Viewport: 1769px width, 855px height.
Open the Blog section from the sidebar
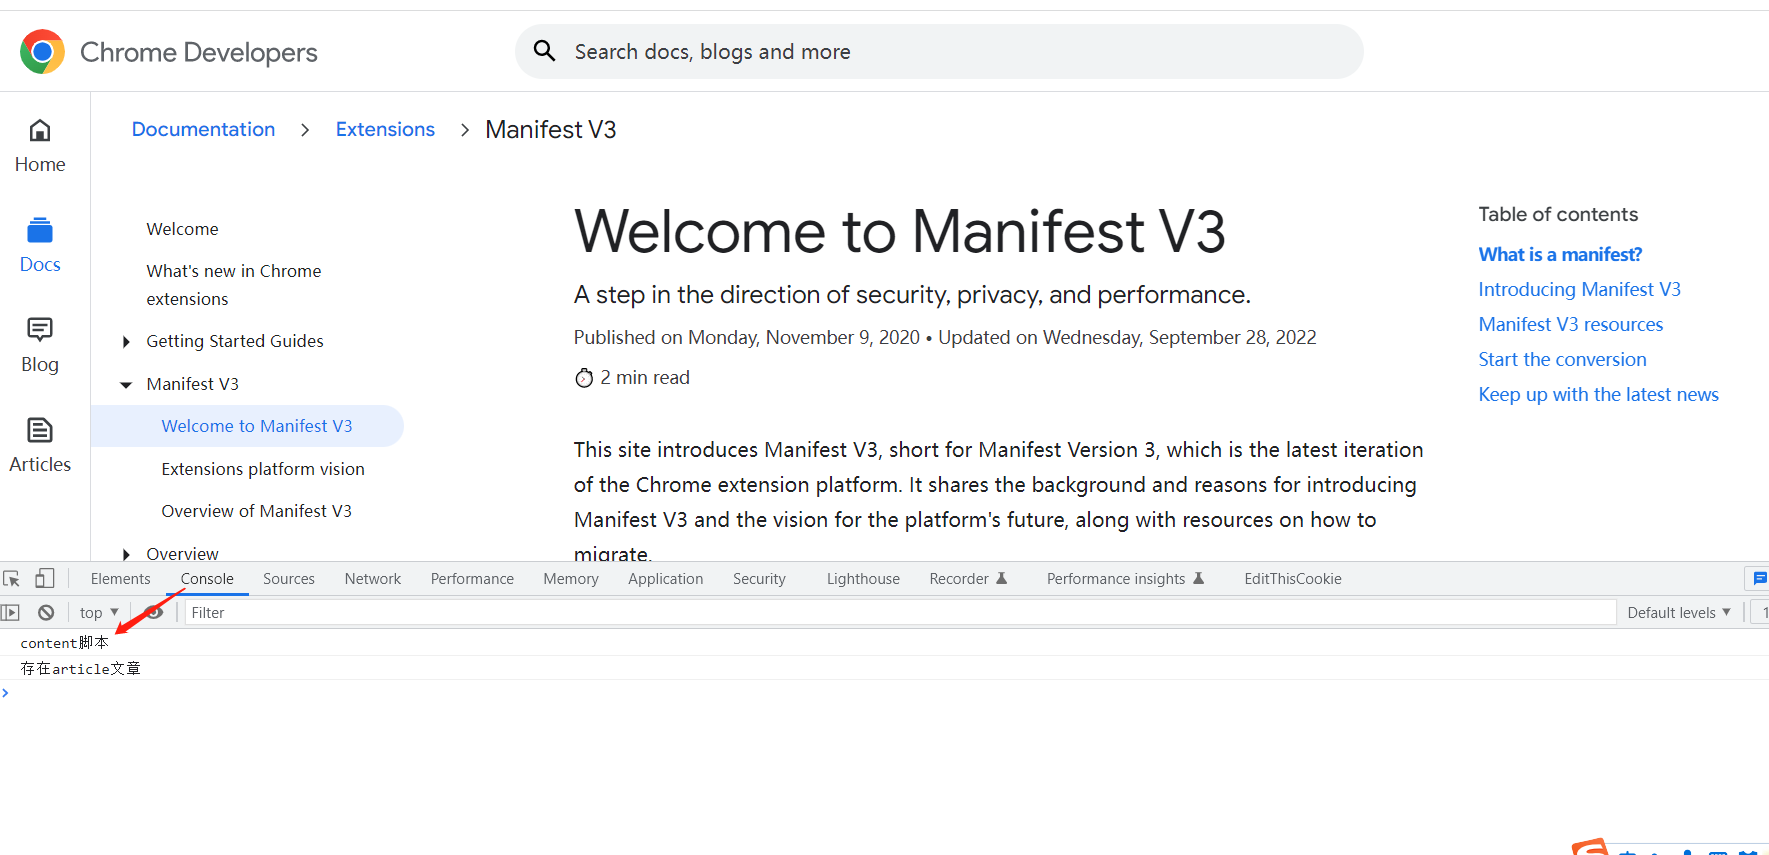coord(38,343)
